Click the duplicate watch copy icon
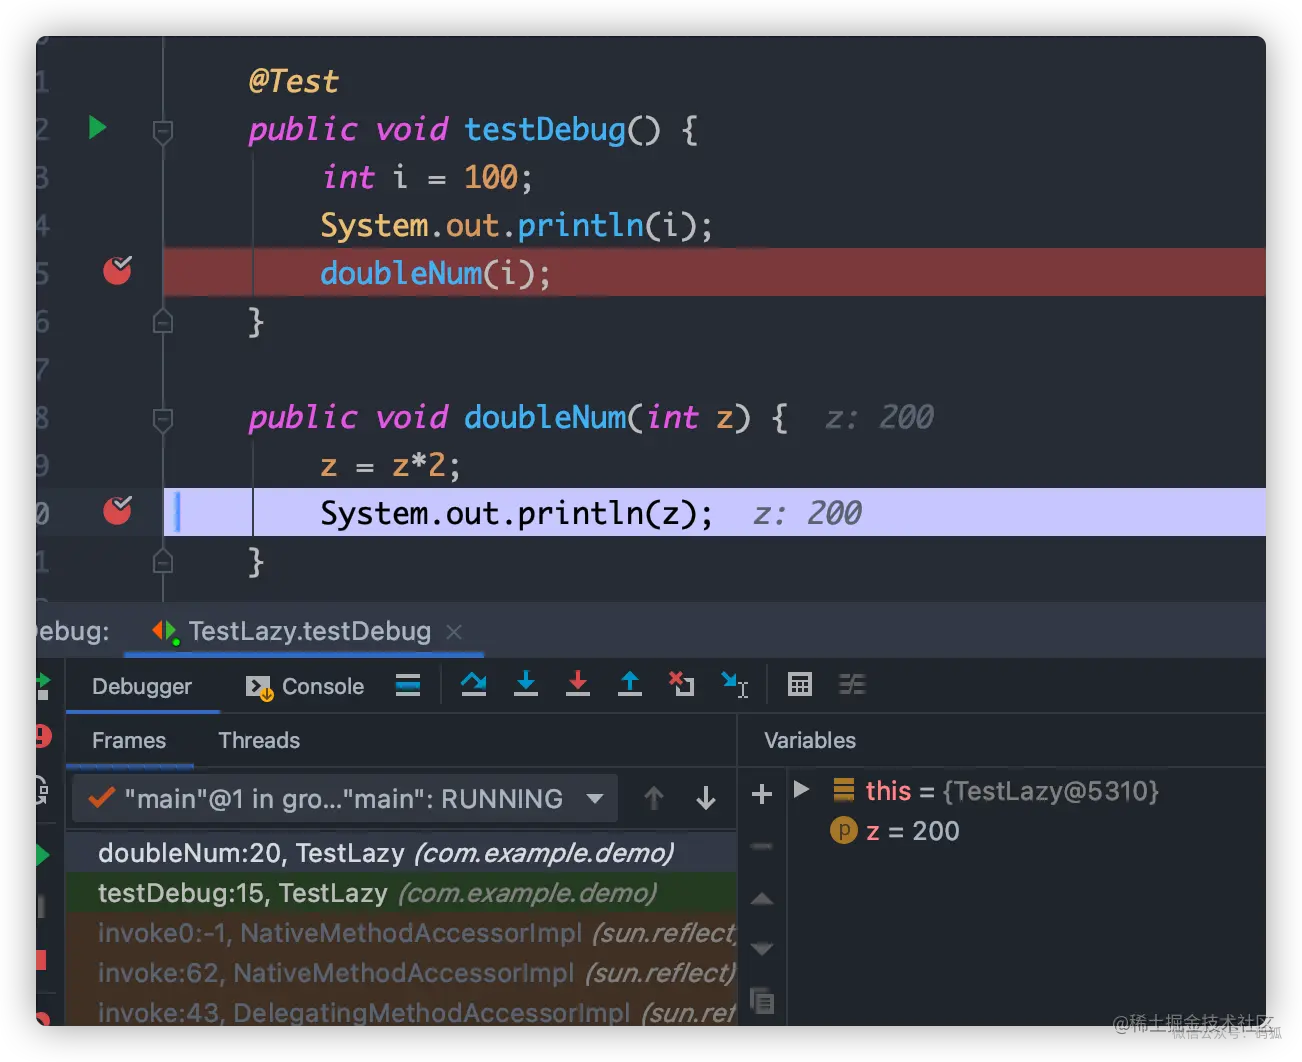 (762, 1000)
